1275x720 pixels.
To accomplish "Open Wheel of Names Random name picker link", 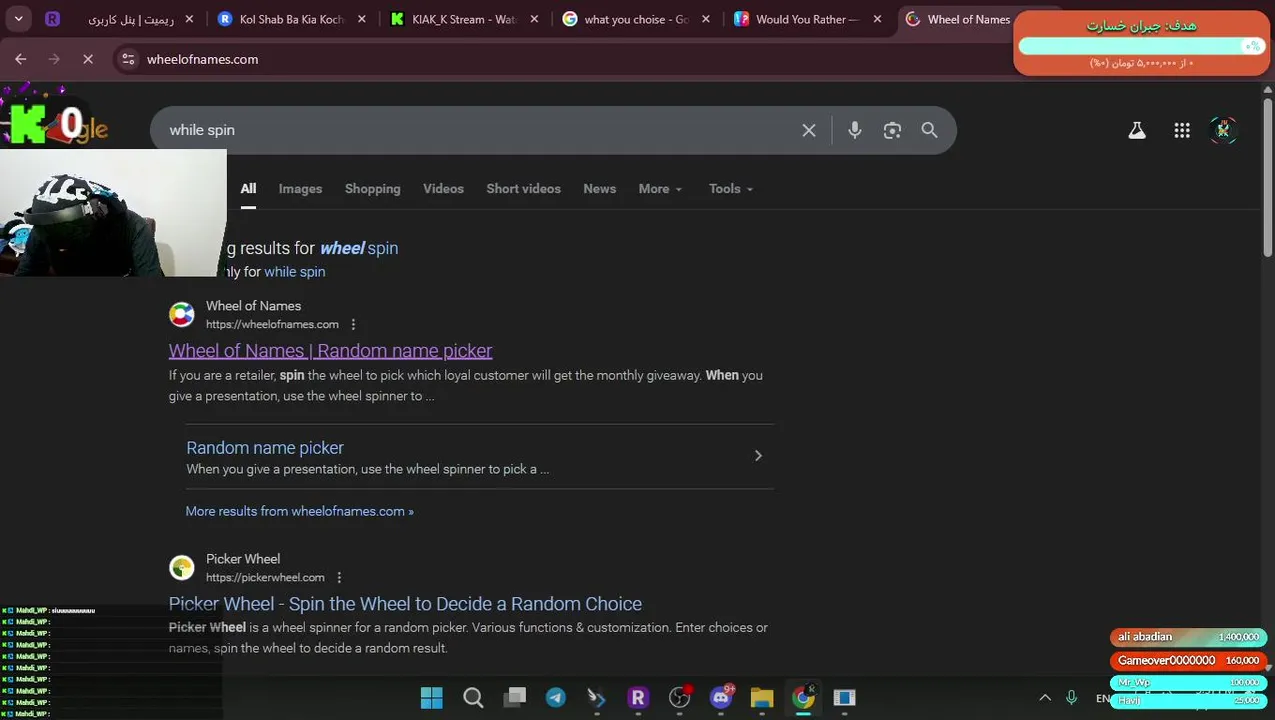I will [330, 351].
